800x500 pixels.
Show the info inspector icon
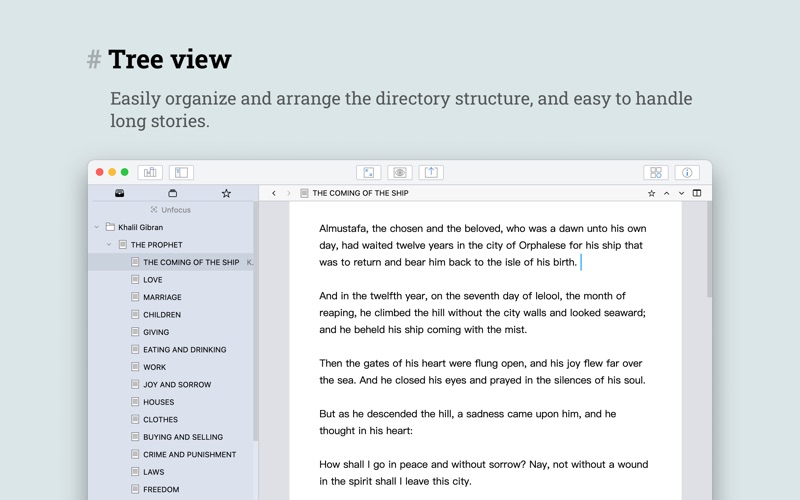(687, 172)
